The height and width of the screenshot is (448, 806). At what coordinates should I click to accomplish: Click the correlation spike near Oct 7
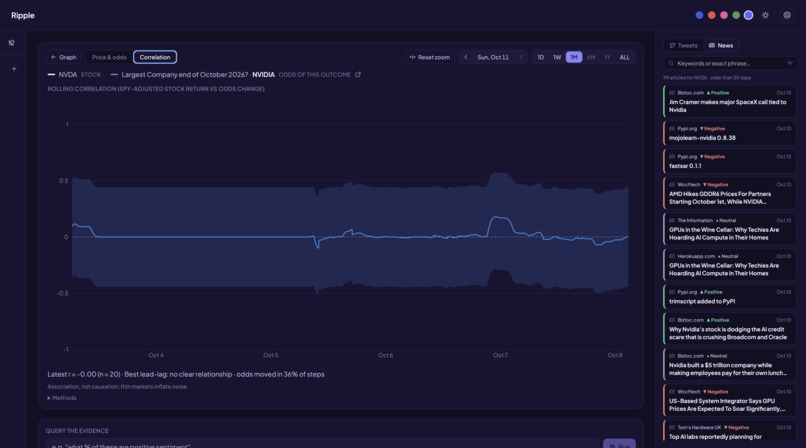point(499,219)
